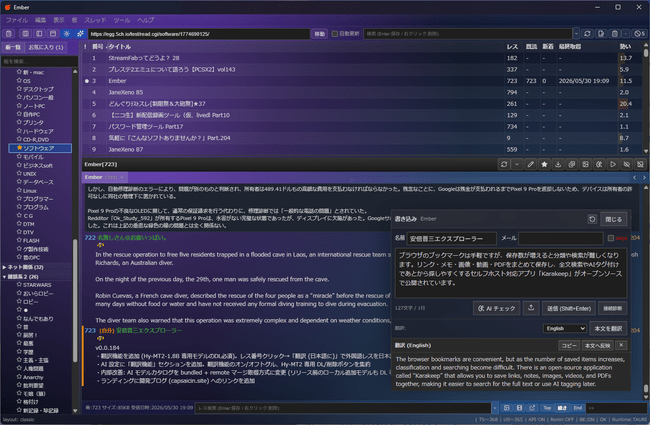Click the 本文へ反映 apply button
The height and width of the screenshot is (425, 650).
pyautogui.click(x=597, y=345)
